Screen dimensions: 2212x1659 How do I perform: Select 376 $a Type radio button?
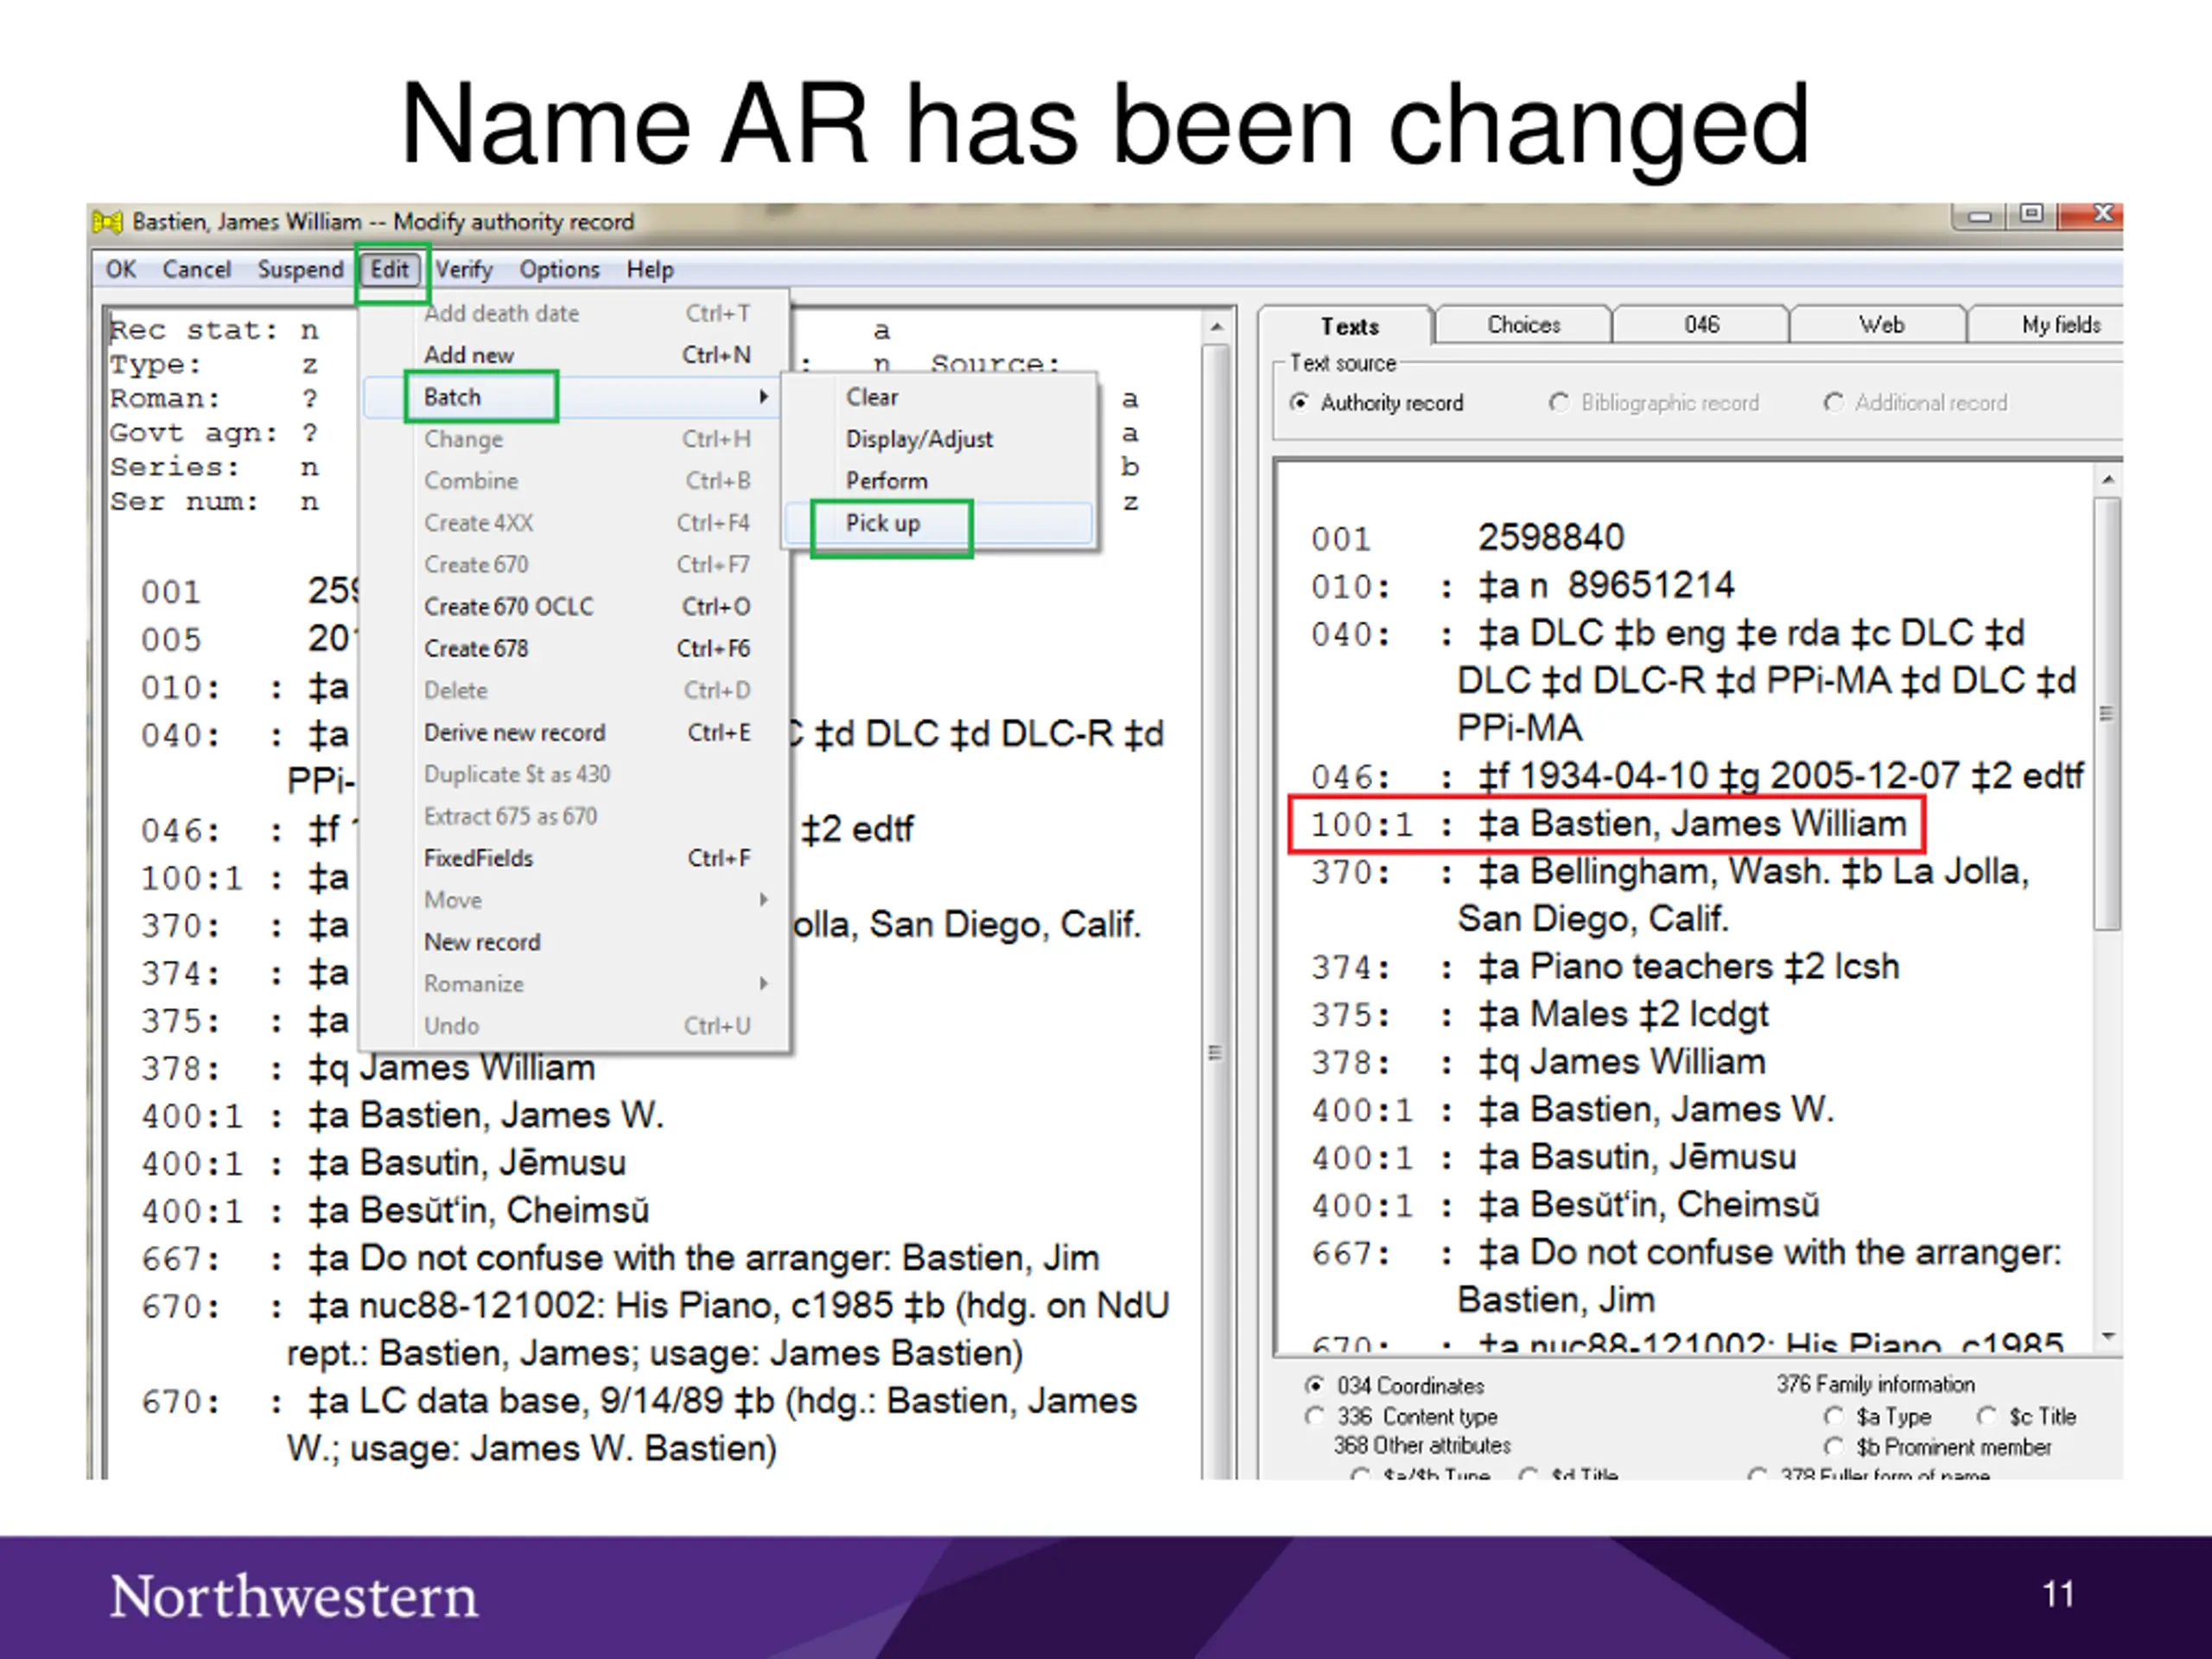tap(1834, 1417)
